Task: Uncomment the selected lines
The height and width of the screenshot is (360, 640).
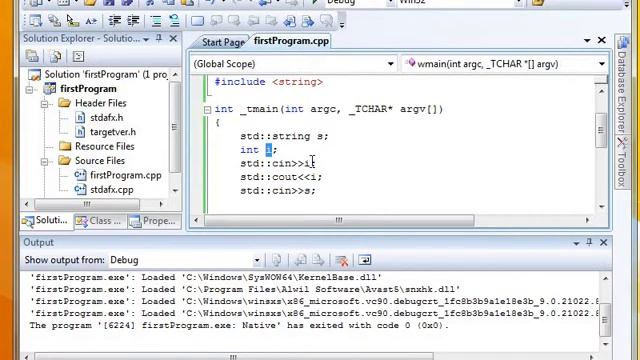Action: tap(174, 21)
